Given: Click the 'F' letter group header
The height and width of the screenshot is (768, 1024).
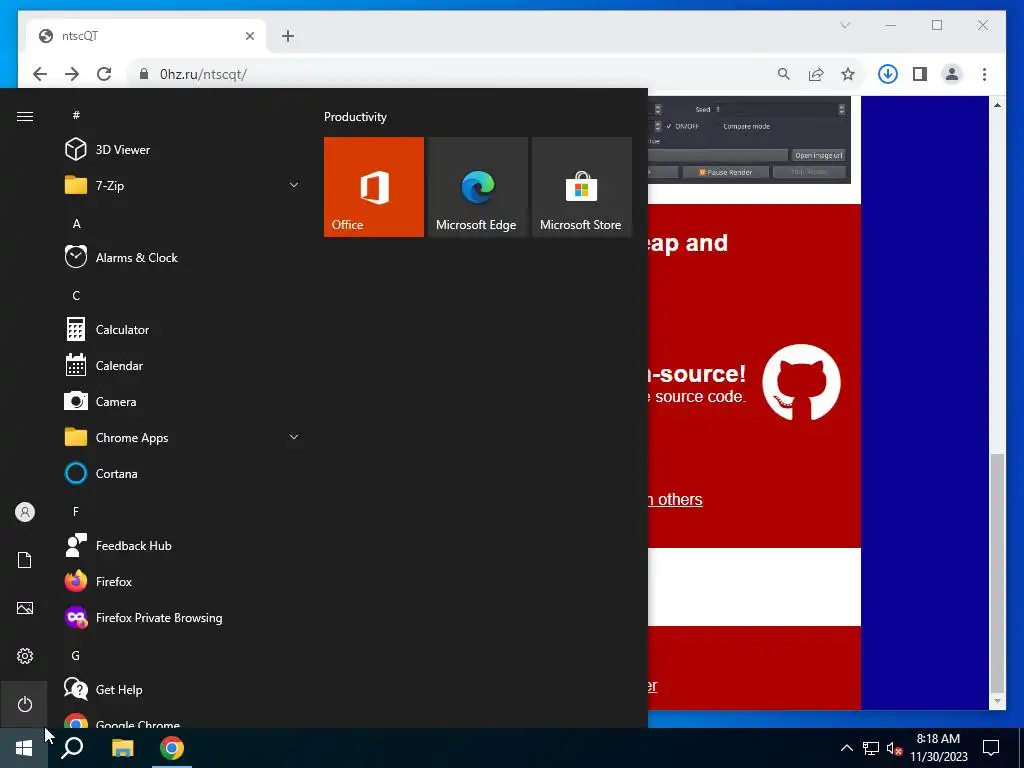Looking at the screenshot, I should [x=76, y=511].
